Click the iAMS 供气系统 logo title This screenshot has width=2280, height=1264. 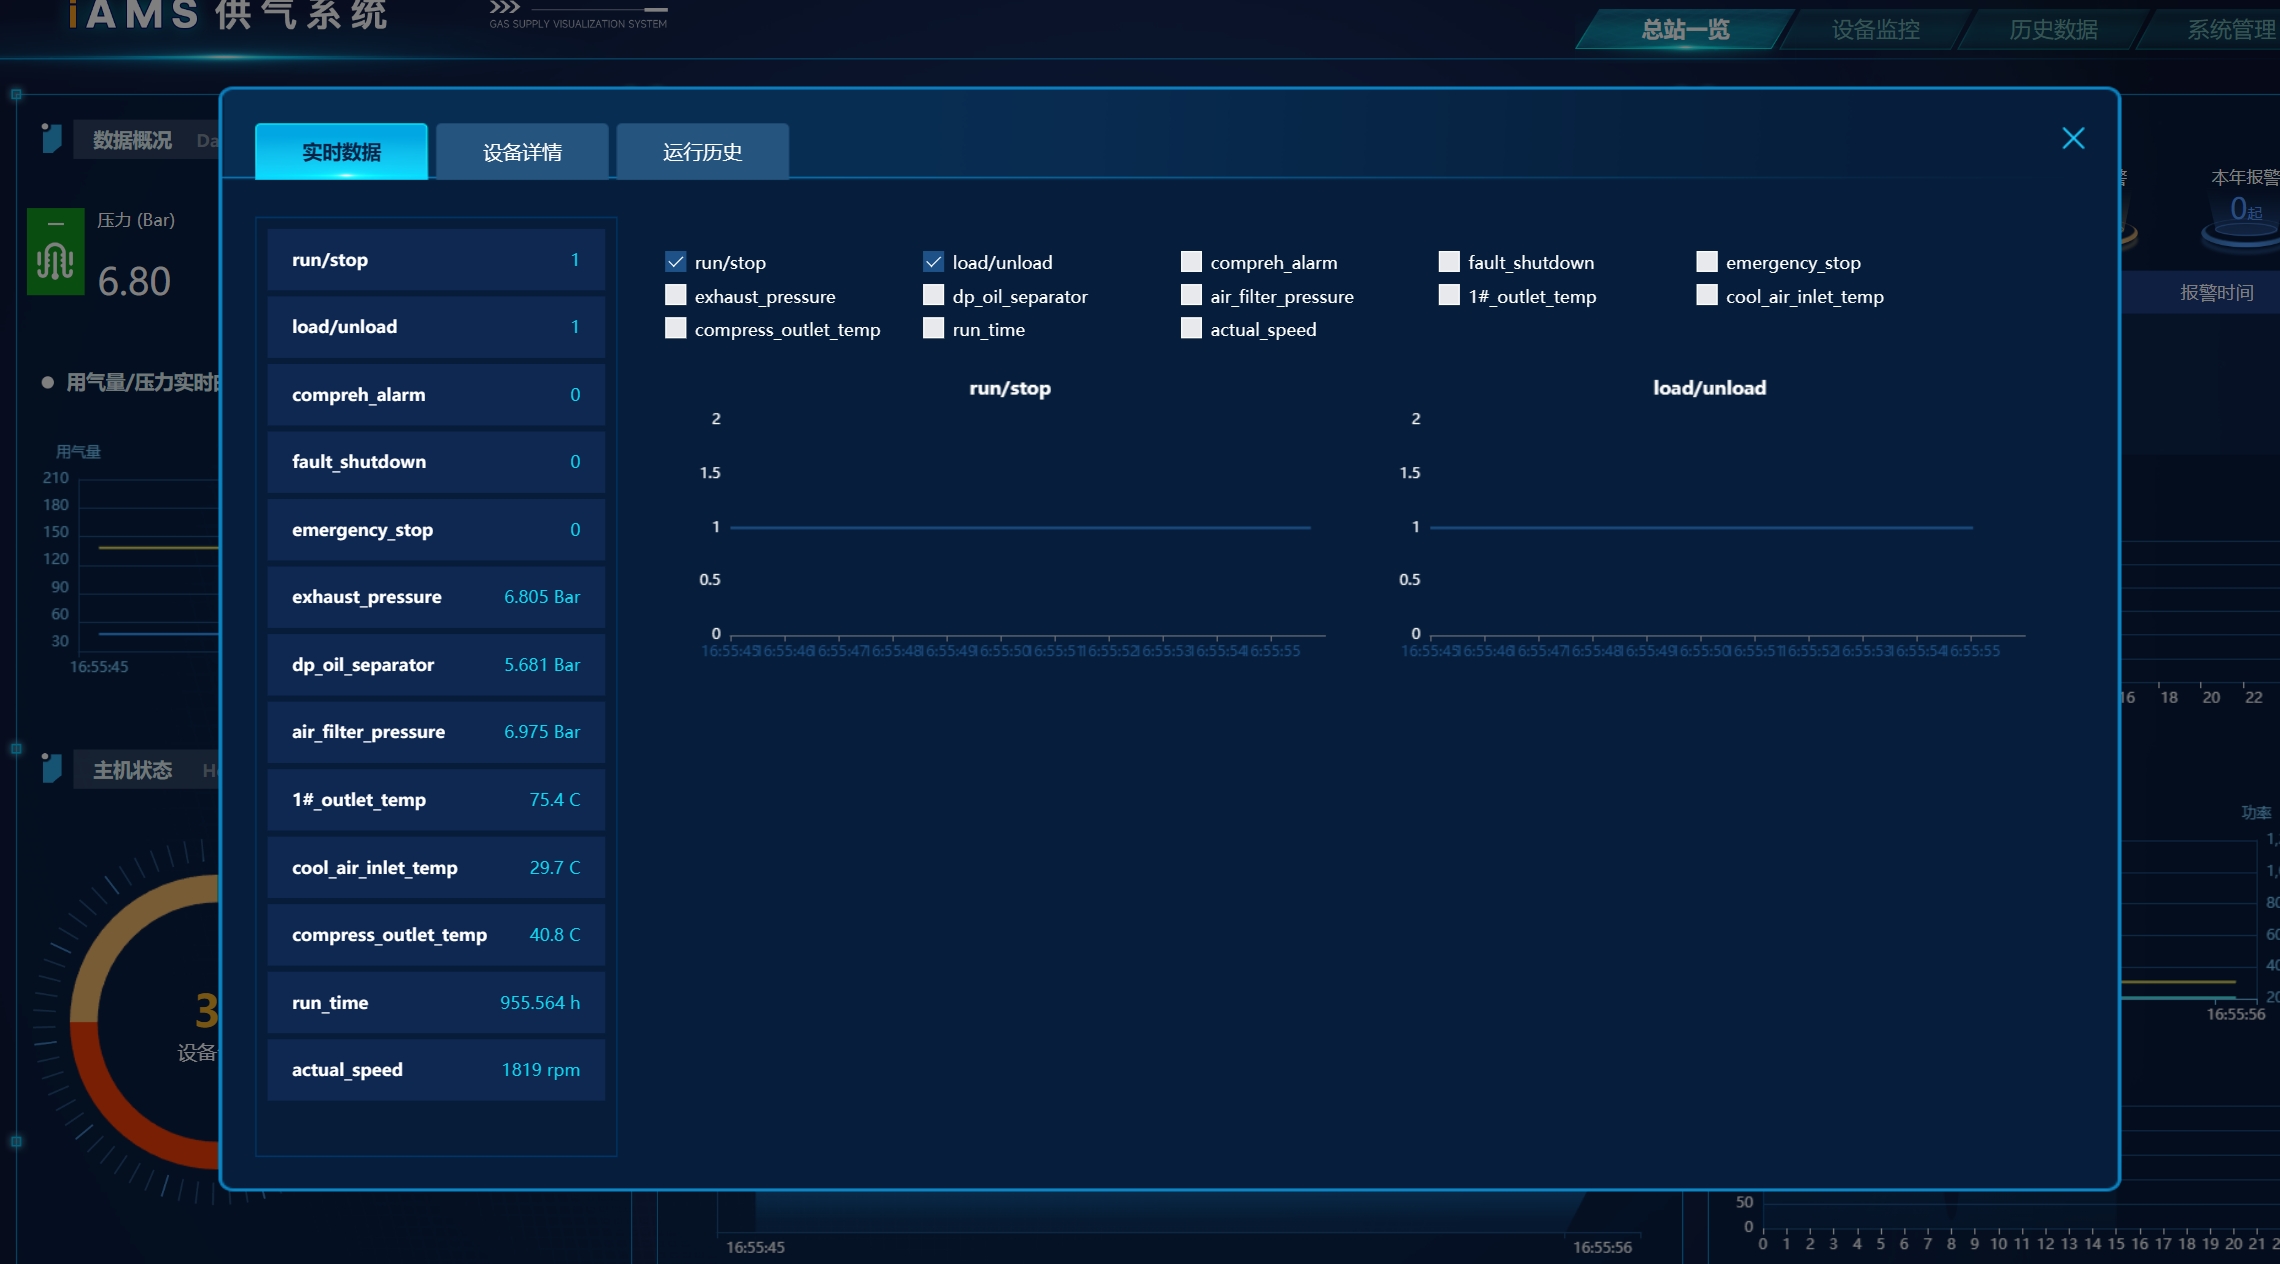(x=228, y=15)
